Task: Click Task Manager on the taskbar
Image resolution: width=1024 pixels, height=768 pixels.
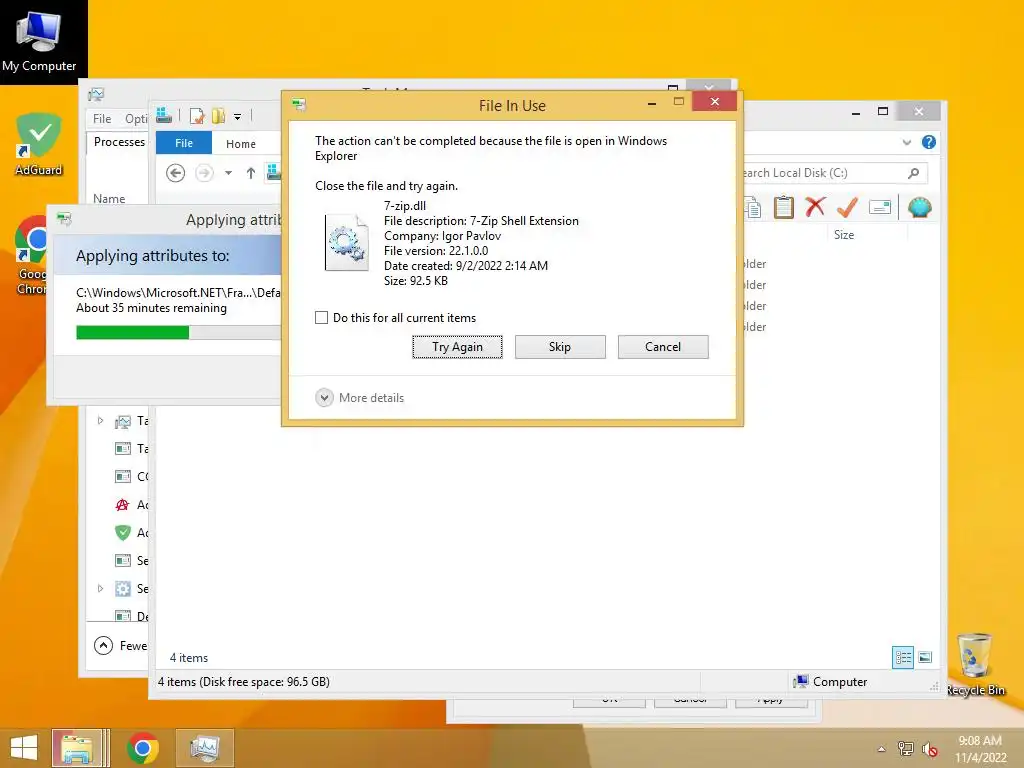Action: point(204,748)
